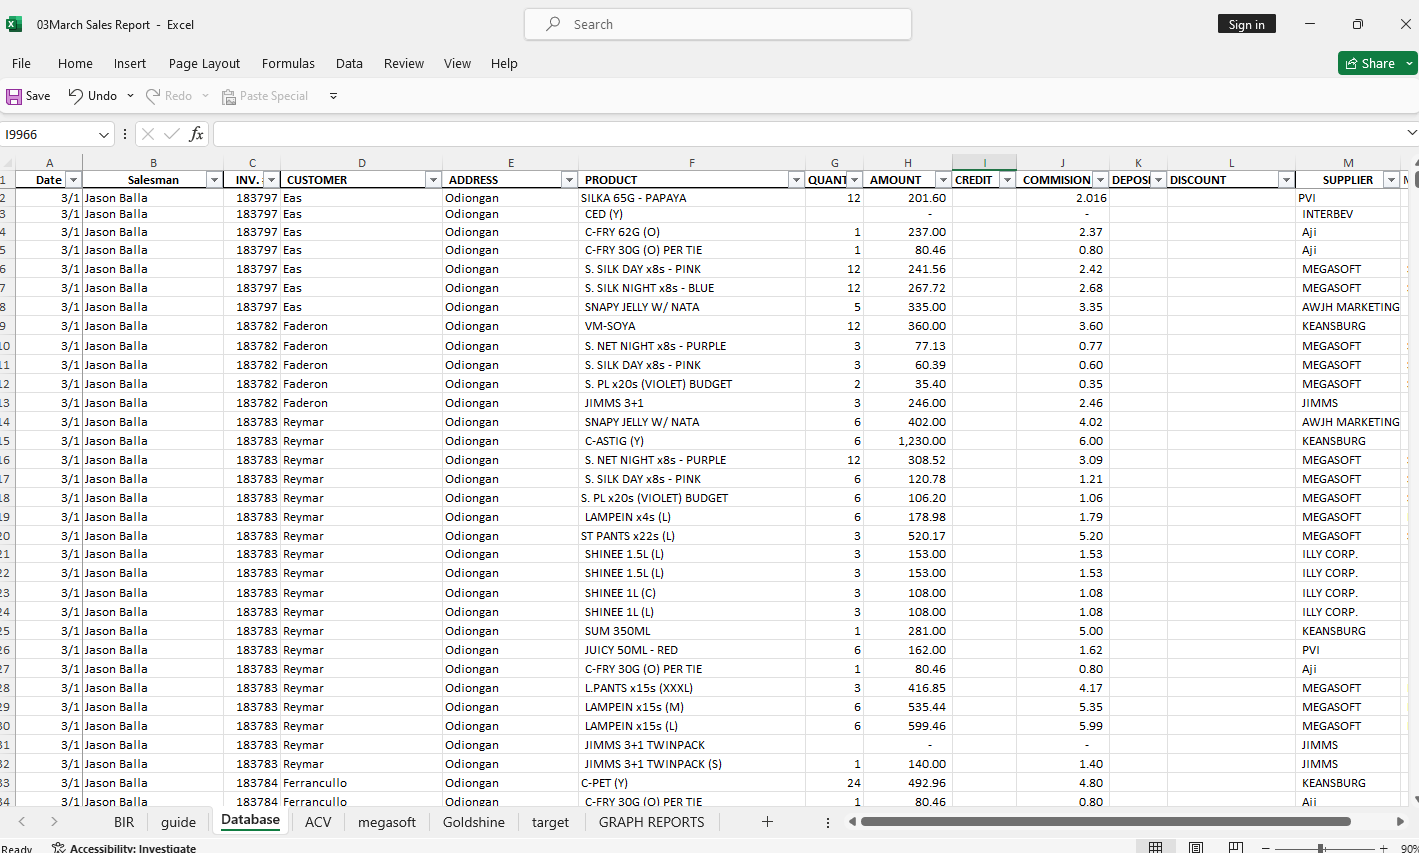The image size is (1419, 853).
Task: Zoom out with minus icon
Action: (x=1266, y=848)
